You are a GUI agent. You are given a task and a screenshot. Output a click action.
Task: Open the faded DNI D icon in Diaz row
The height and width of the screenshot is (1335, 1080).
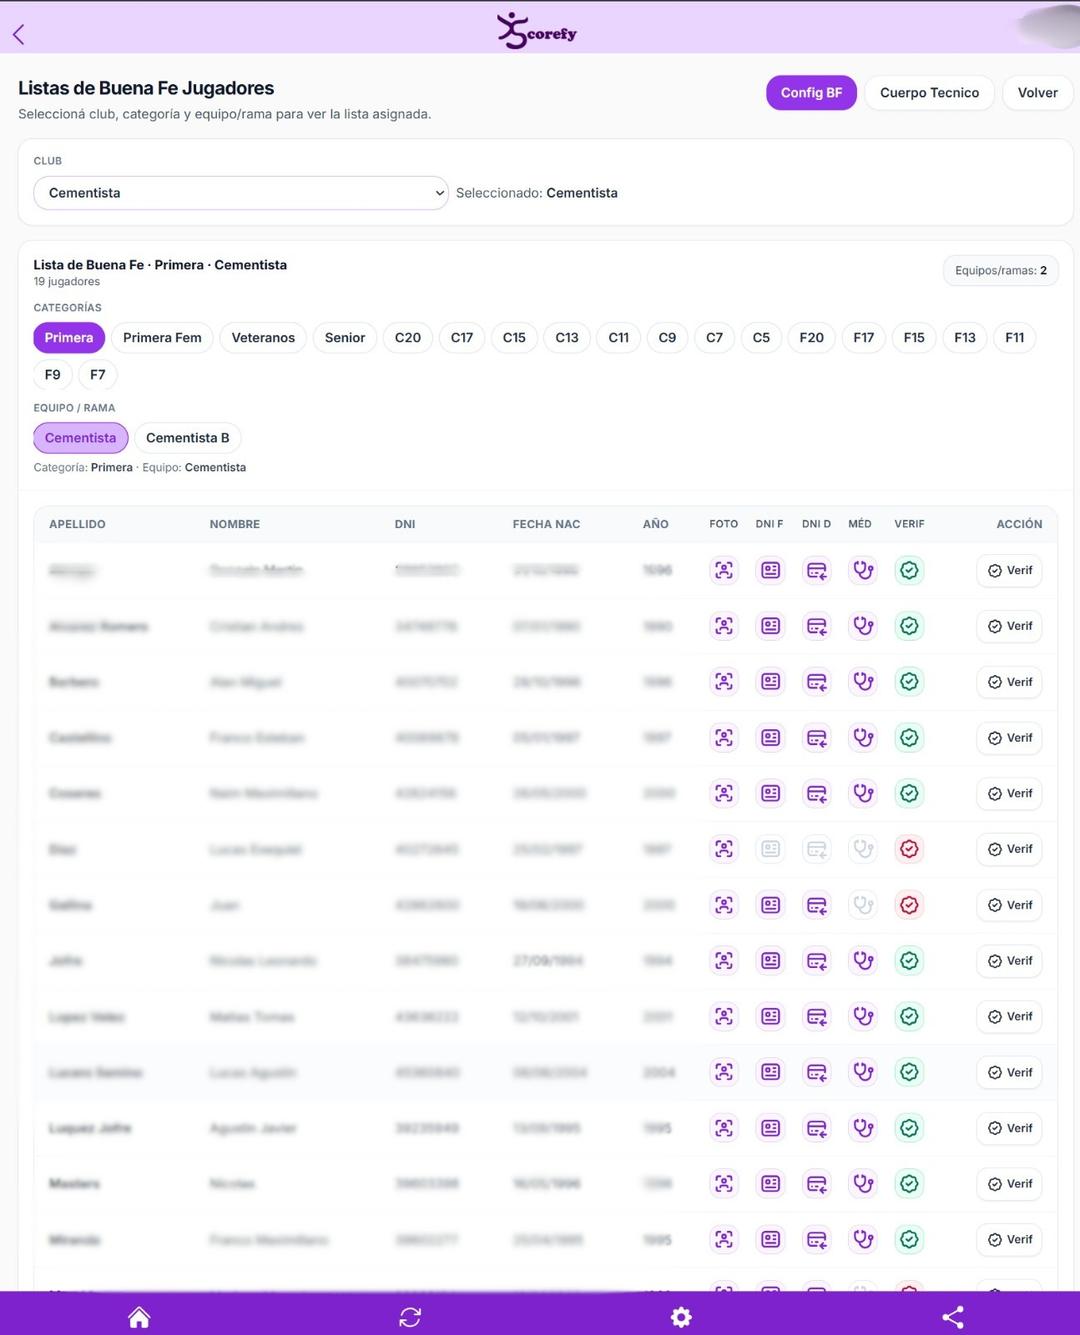pos(817,849)
